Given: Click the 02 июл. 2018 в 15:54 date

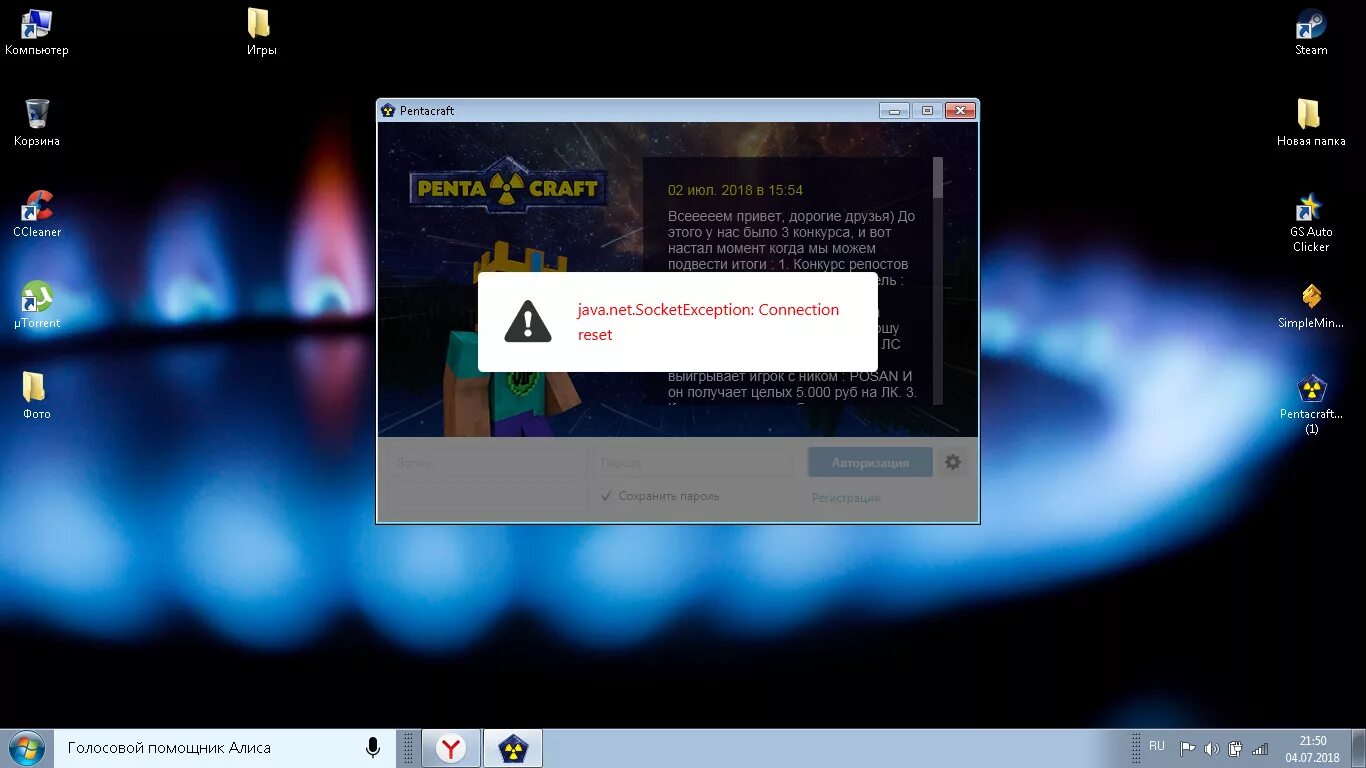Looking at the screenshot, I should [x=735, y=190].
